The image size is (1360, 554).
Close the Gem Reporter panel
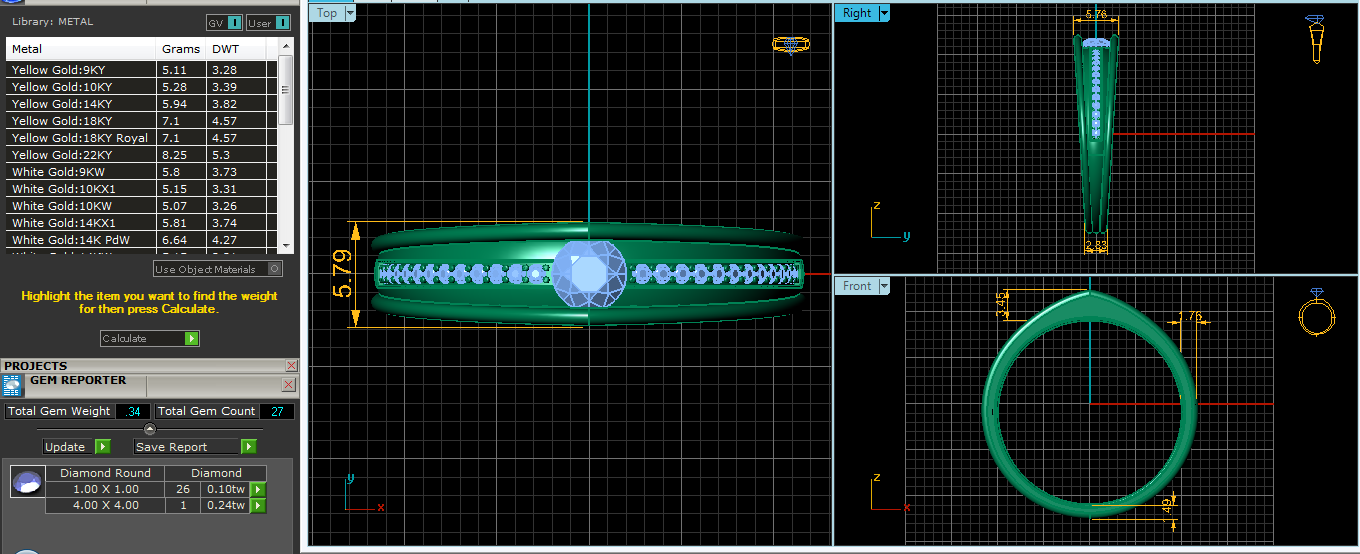[x=289, y=384]
